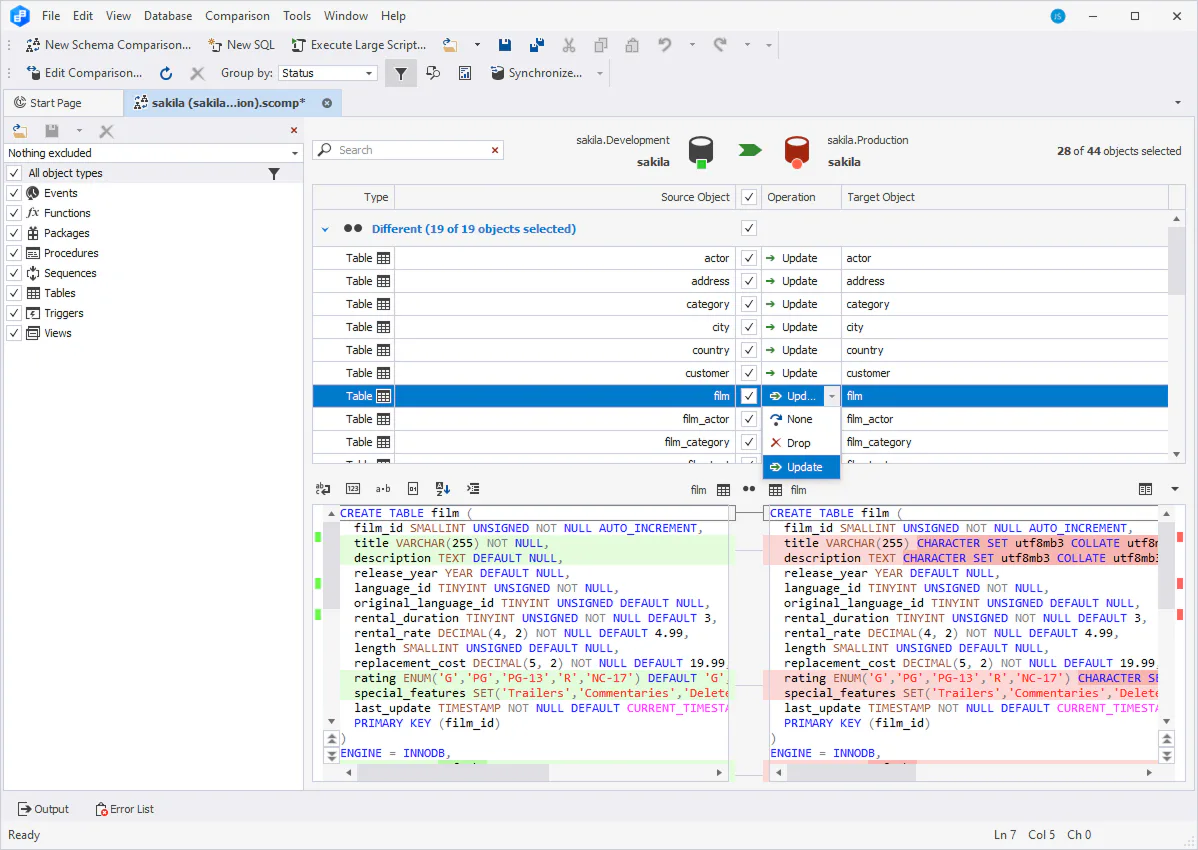
Task: Click the Copy icon in the toolbar
Action: tap(601, 45)
